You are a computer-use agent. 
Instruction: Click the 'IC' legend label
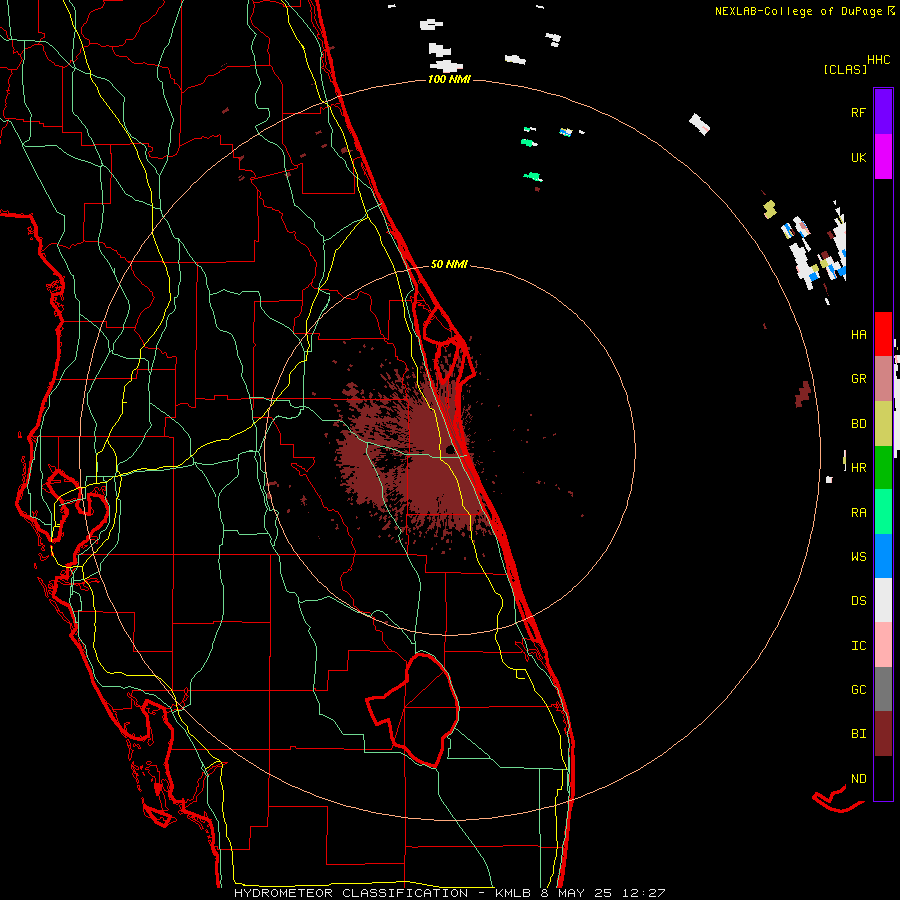pos(858,646)
